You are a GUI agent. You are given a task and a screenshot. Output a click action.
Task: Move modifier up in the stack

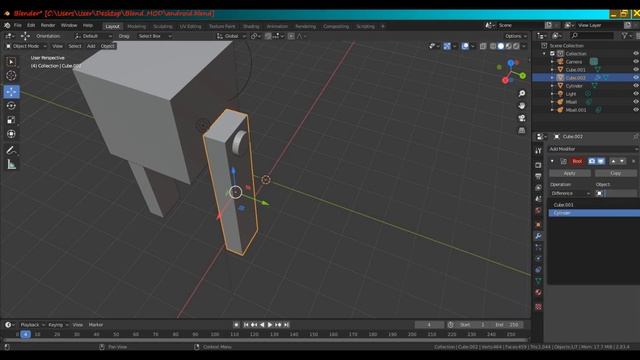click(613, 161)
